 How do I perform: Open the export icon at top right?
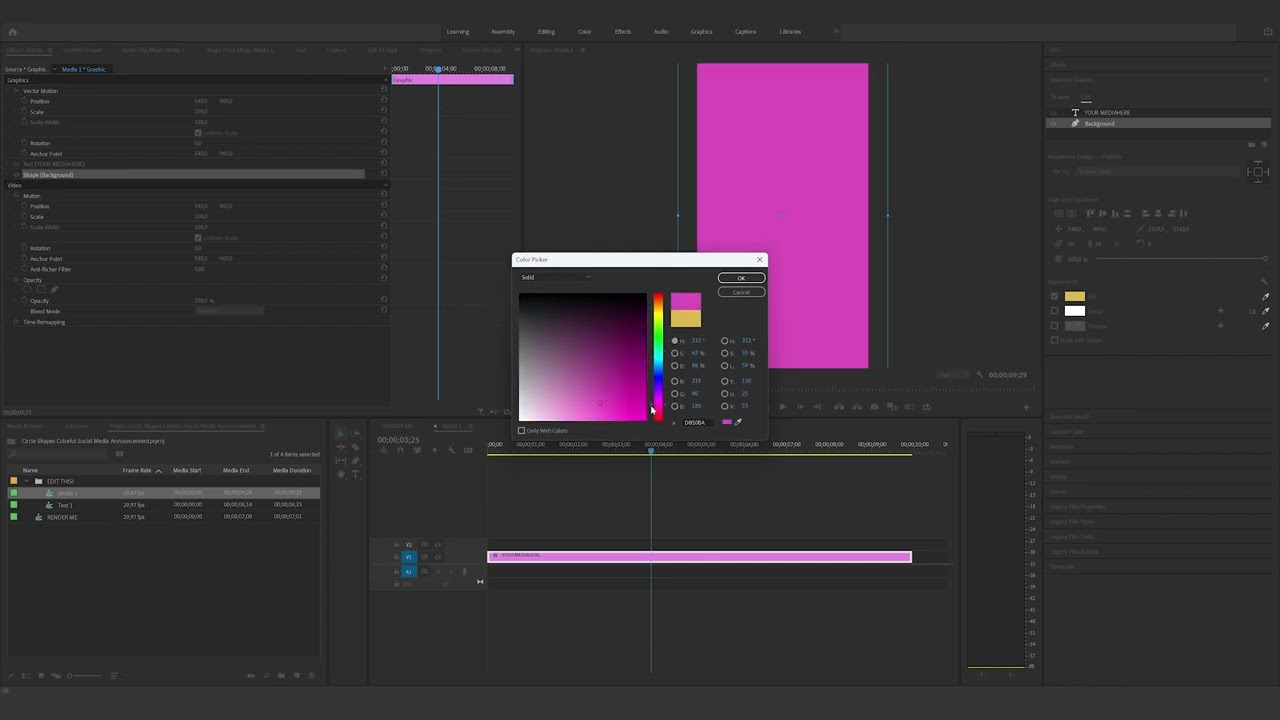1268,32
